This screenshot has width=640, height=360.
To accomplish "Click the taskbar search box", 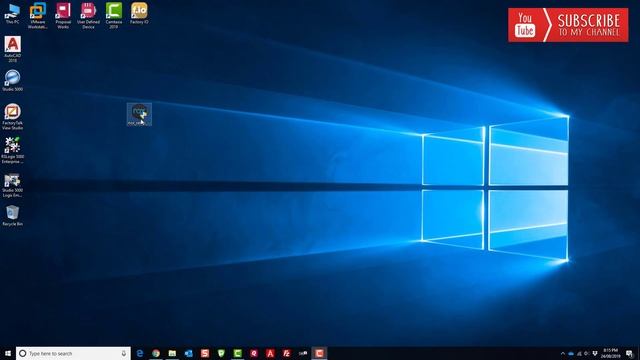I will (x=73, y=353).
